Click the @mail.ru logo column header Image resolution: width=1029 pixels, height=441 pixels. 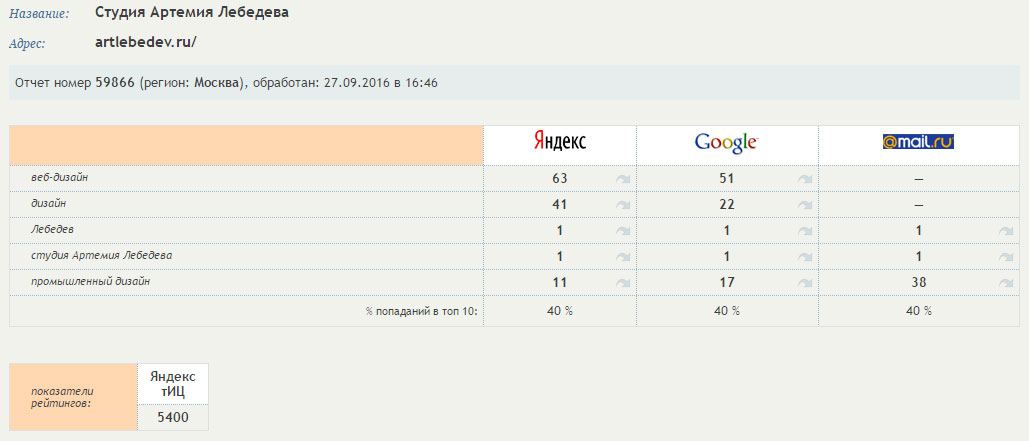click(918, 141)
